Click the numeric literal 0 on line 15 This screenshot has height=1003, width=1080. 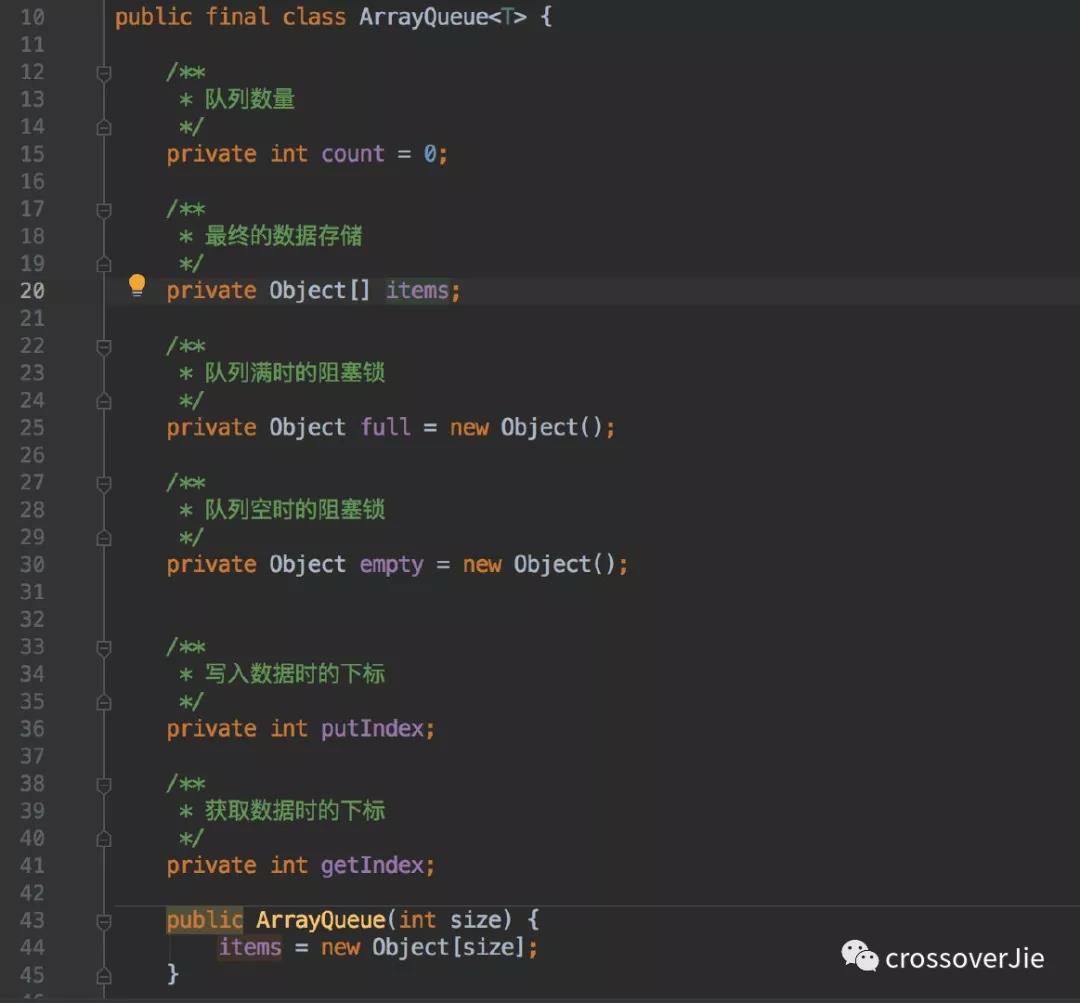click(x=430, y=154)
